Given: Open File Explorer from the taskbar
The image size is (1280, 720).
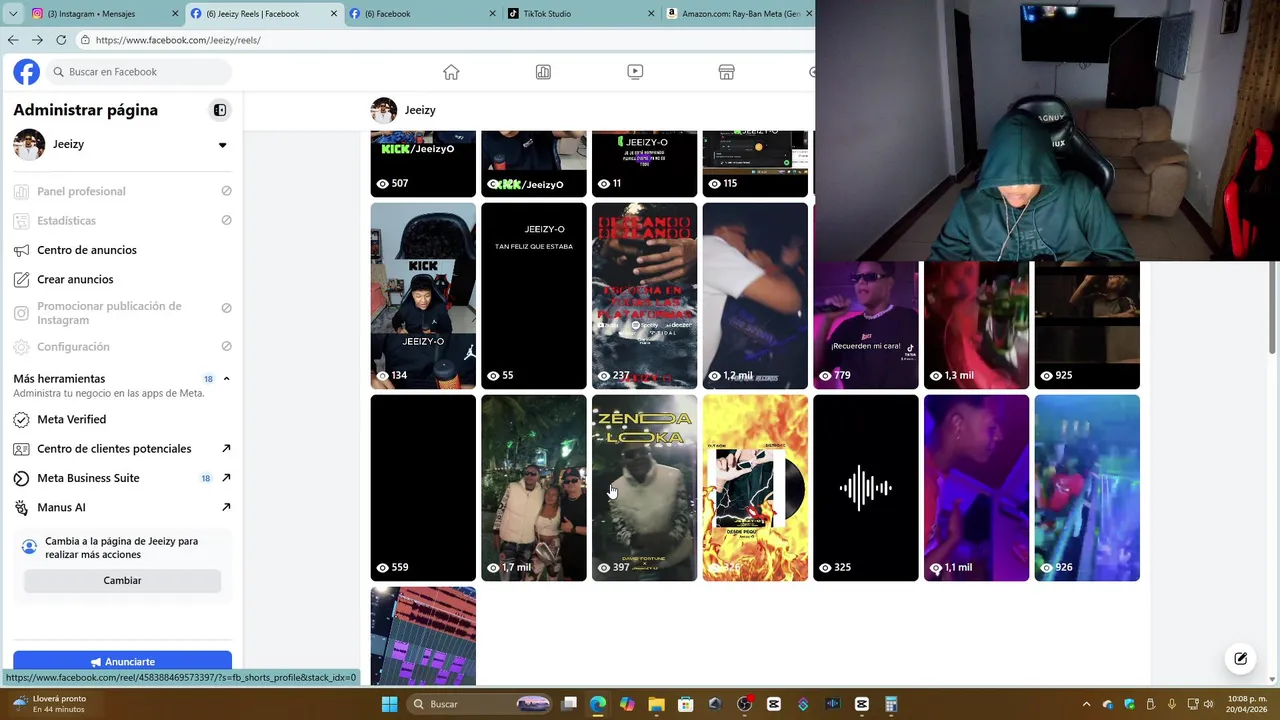Looking at the screenshot, I should (656, 704).
